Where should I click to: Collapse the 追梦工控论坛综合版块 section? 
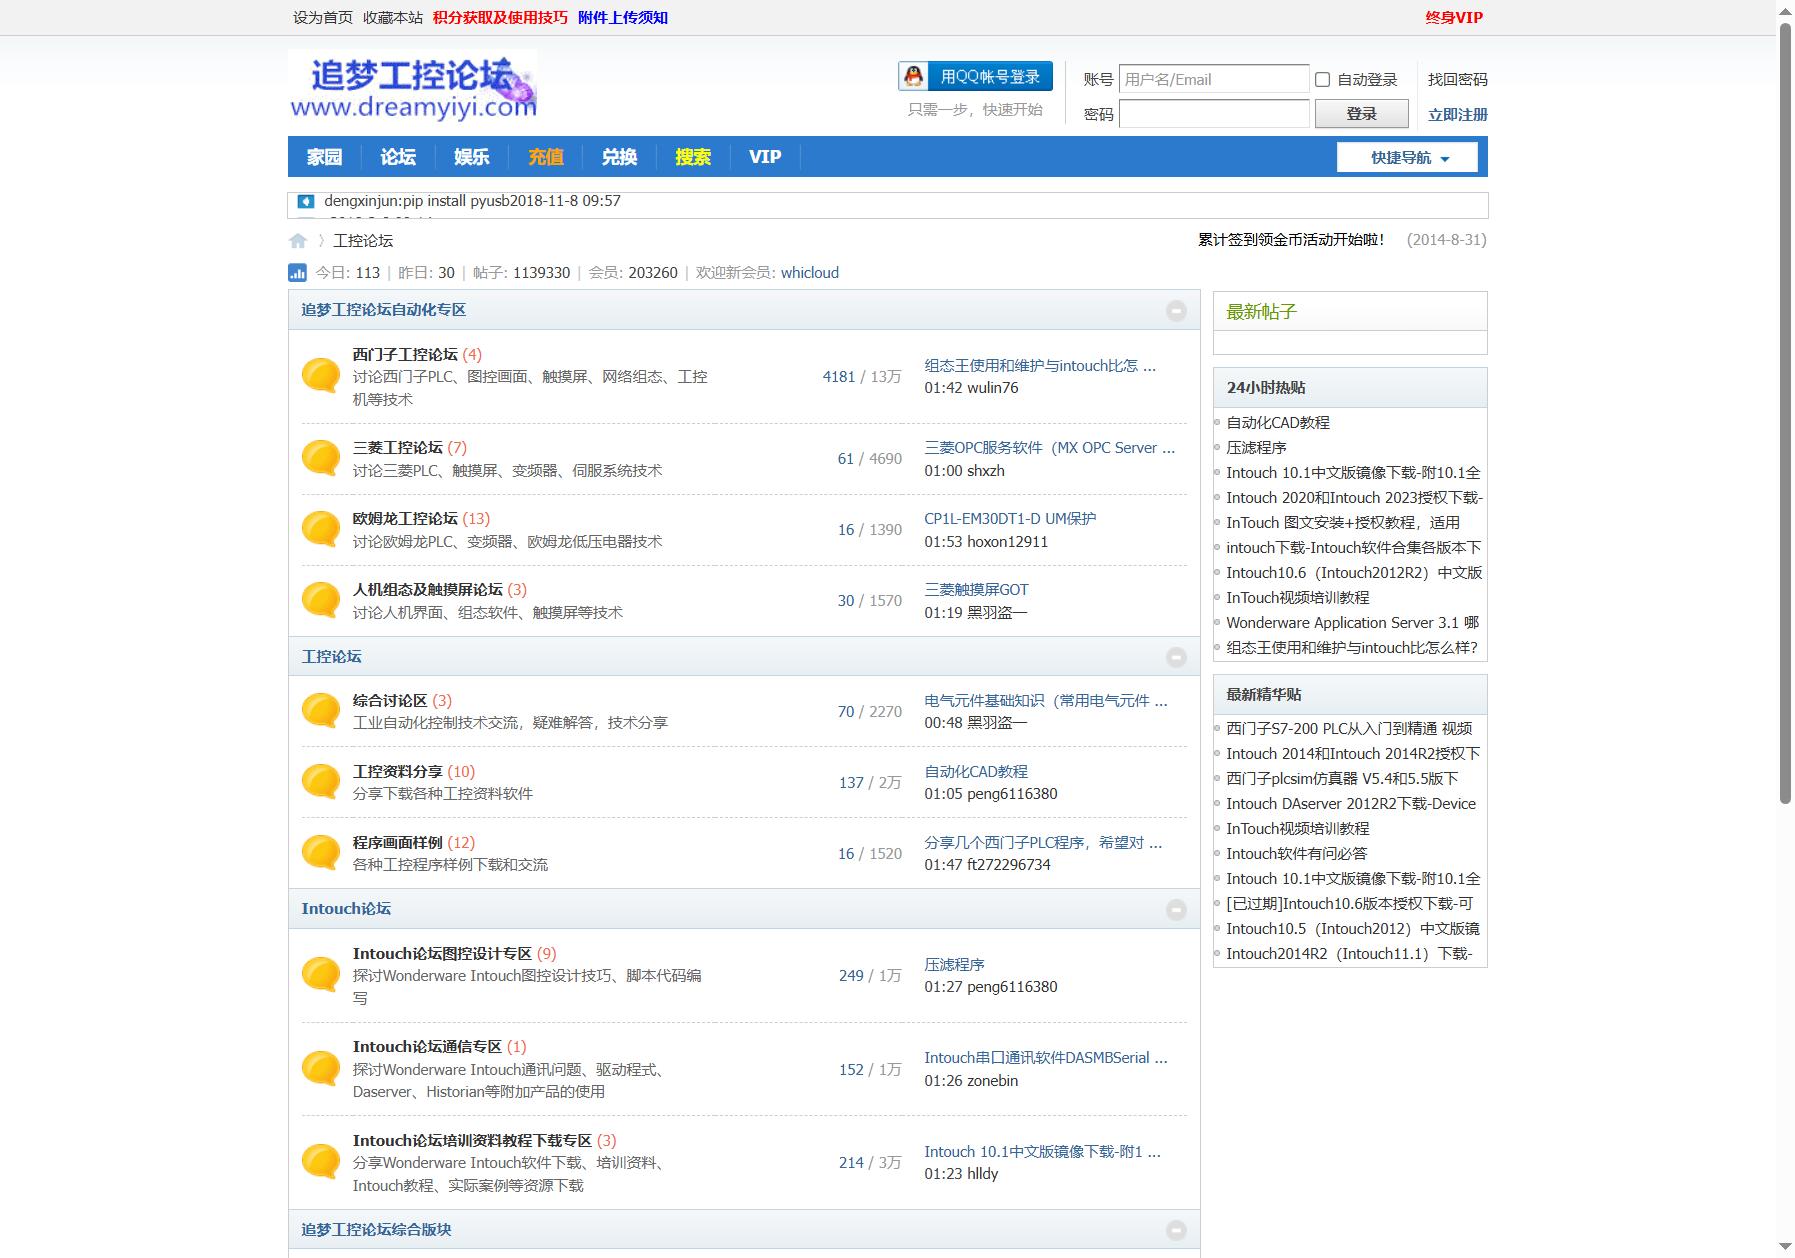click(x=1176, y=1230)
